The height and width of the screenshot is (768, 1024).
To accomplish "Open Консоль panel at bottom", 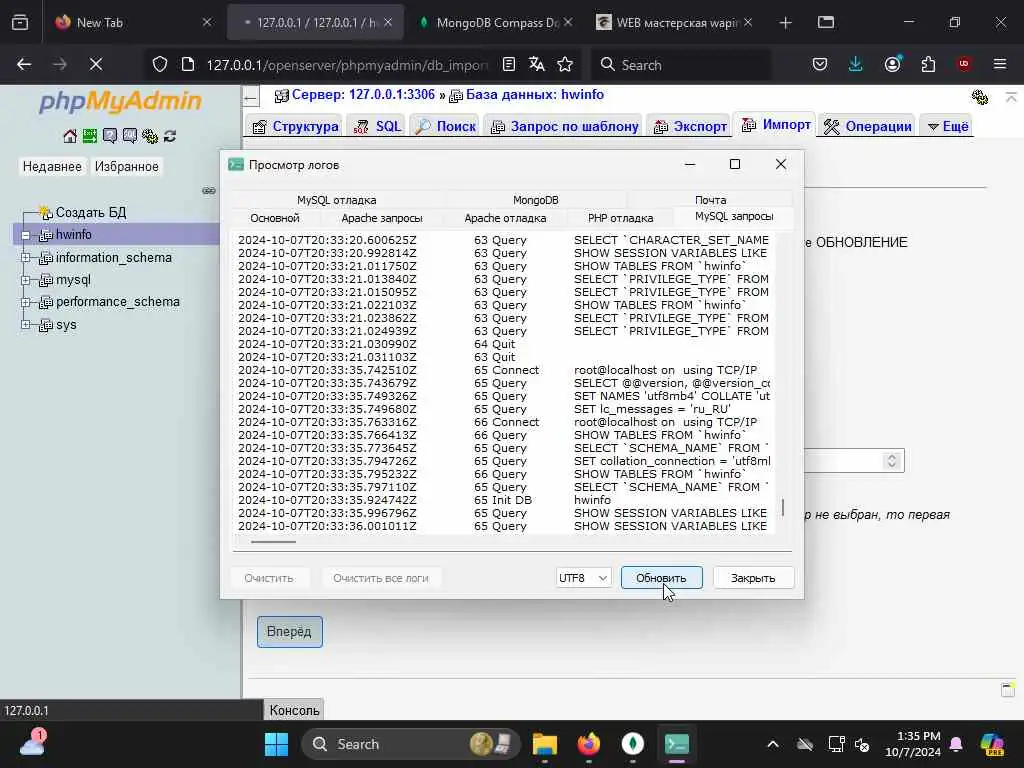I will tap(294, 710).
